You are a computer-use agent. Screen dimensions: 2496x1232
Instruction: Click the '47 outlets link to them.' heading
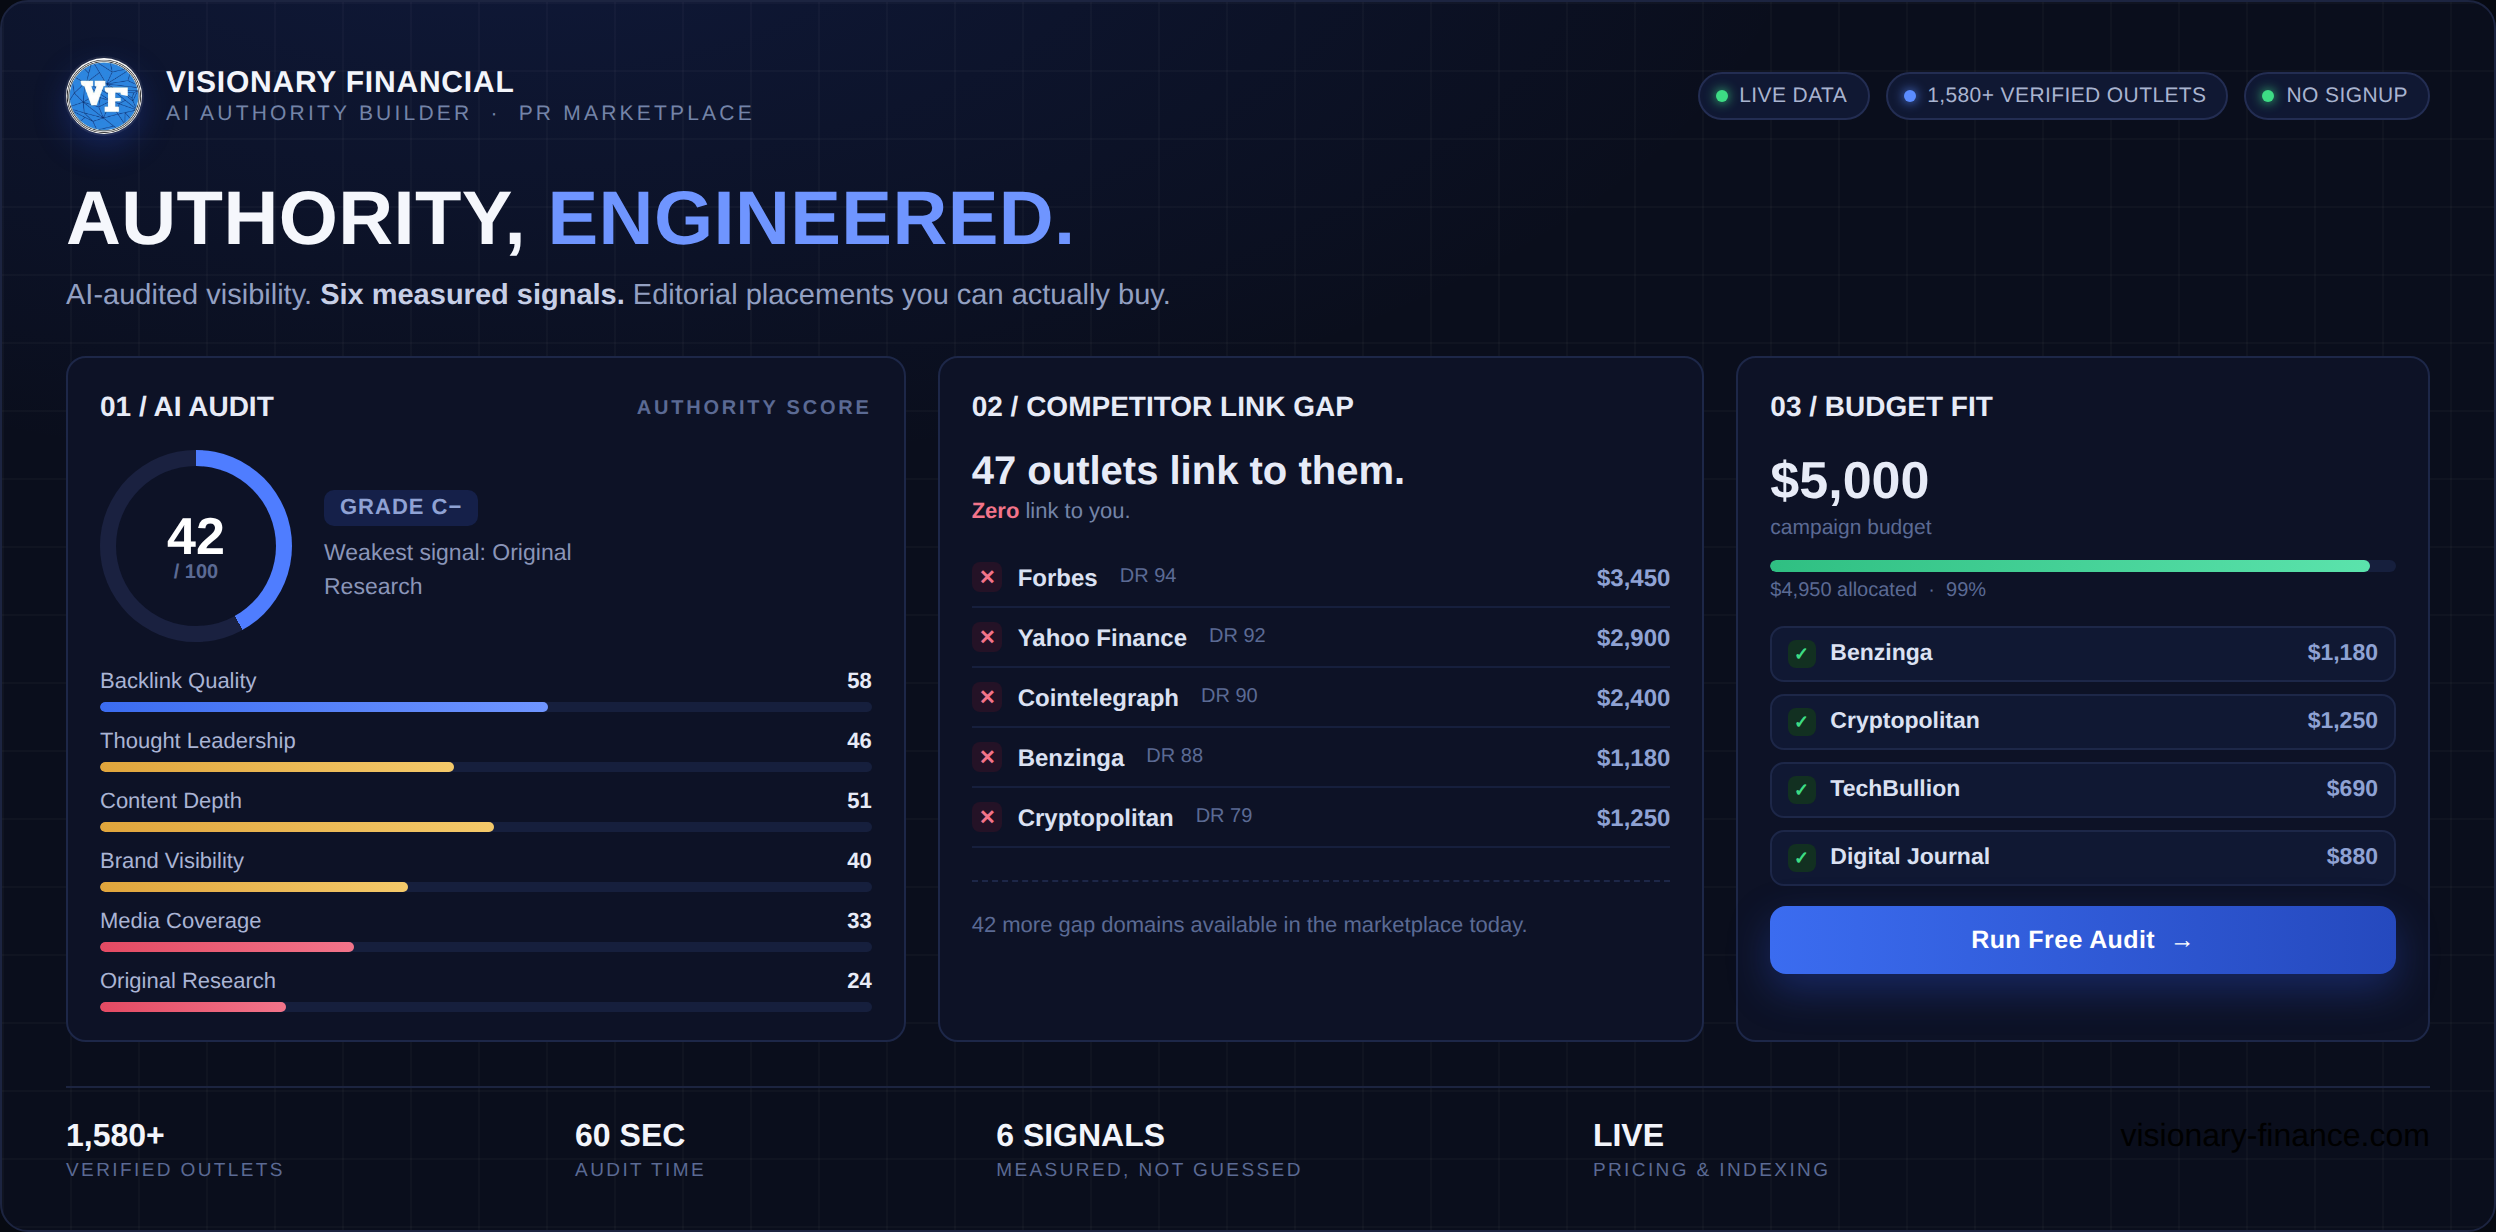point(1188,471)
